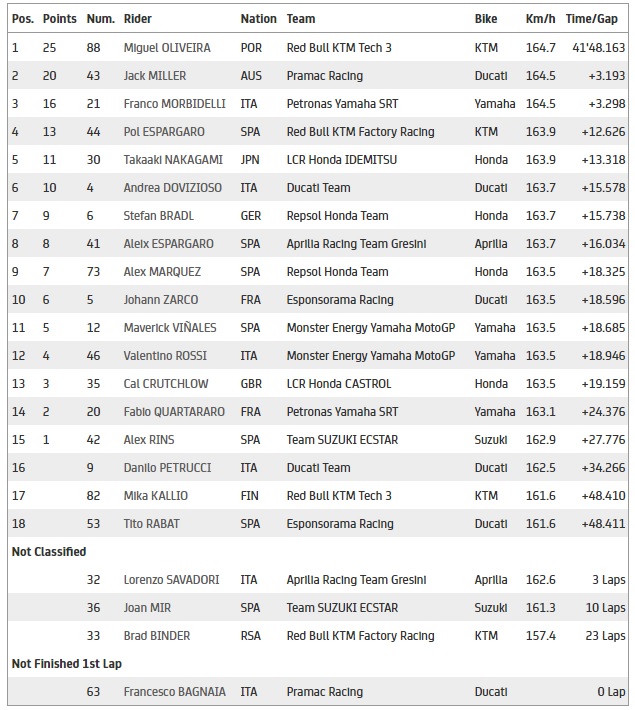Select the winning time 41'48.163
Viewport: 635px width, 710px height.
pyautogui.click(x=595, y=48)
